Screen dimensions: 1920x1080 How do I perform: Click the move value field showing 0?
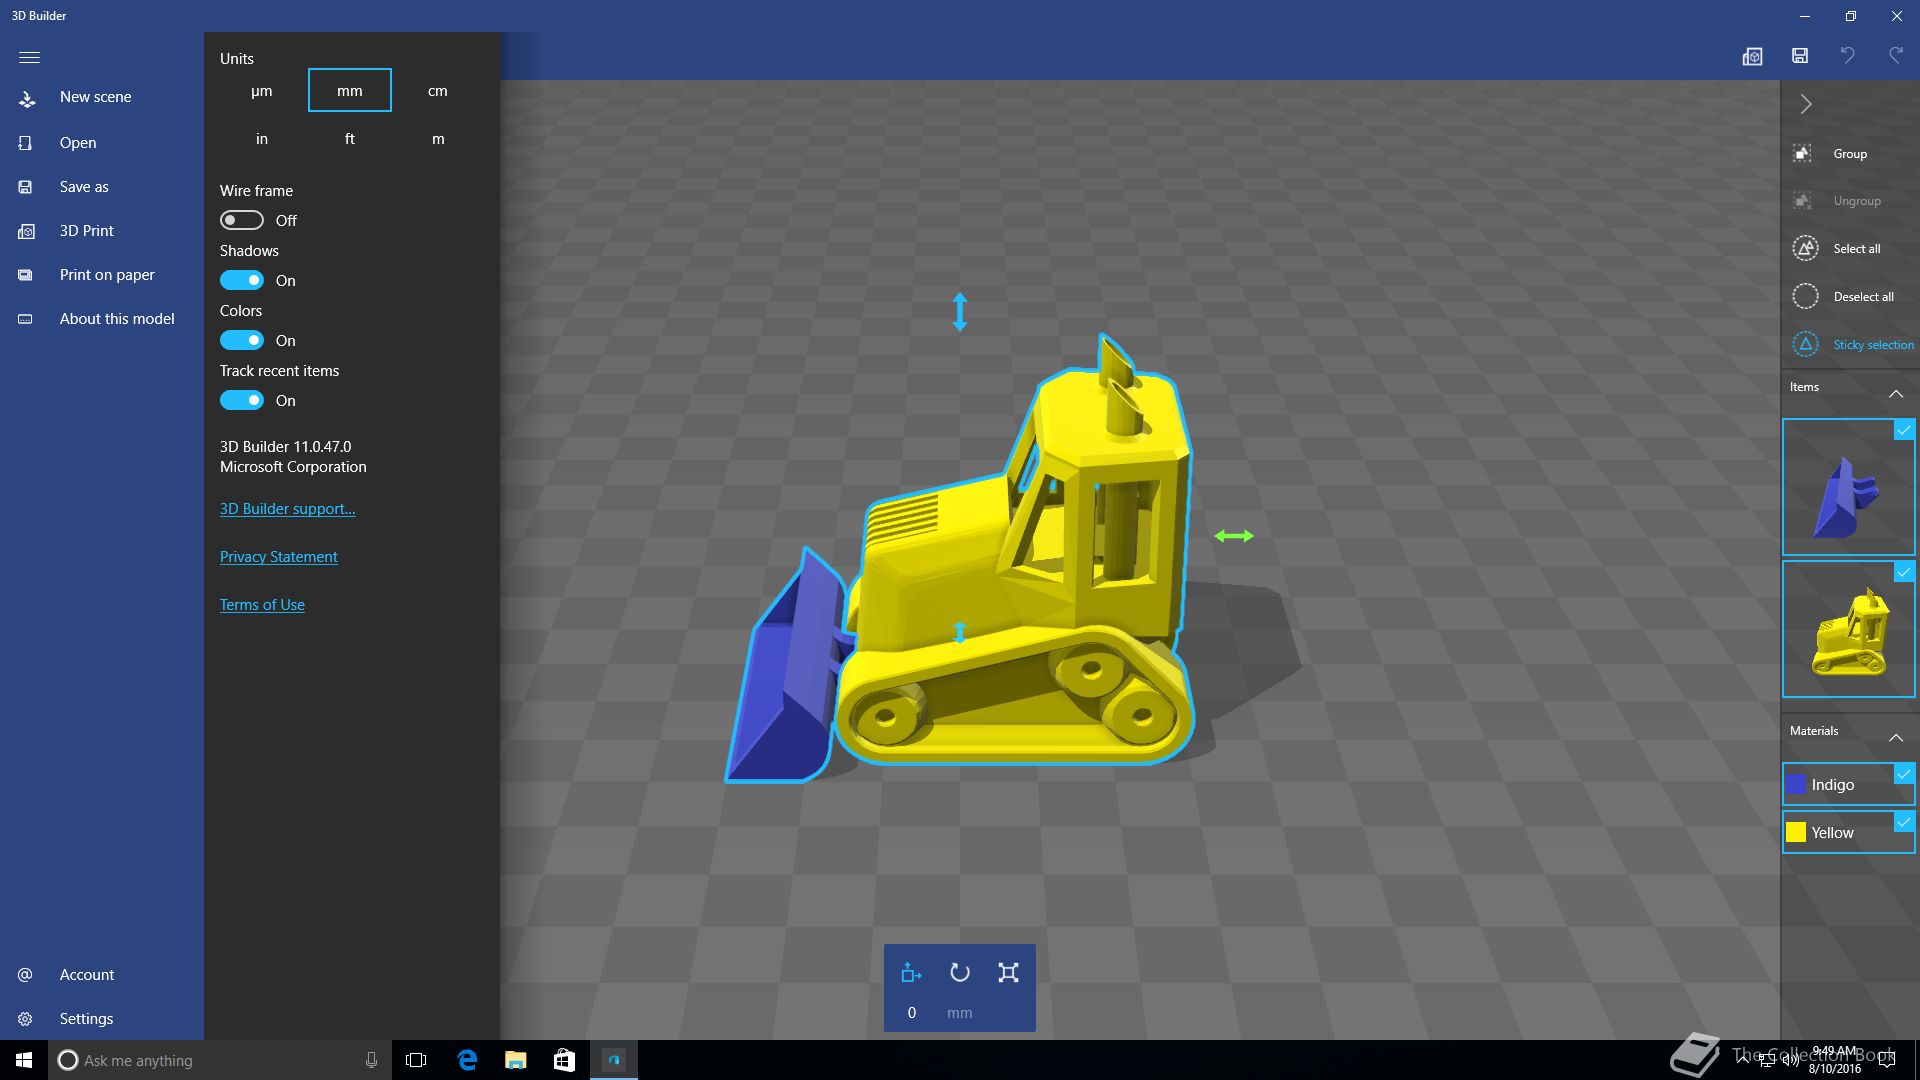click(x=911, y=1013)
